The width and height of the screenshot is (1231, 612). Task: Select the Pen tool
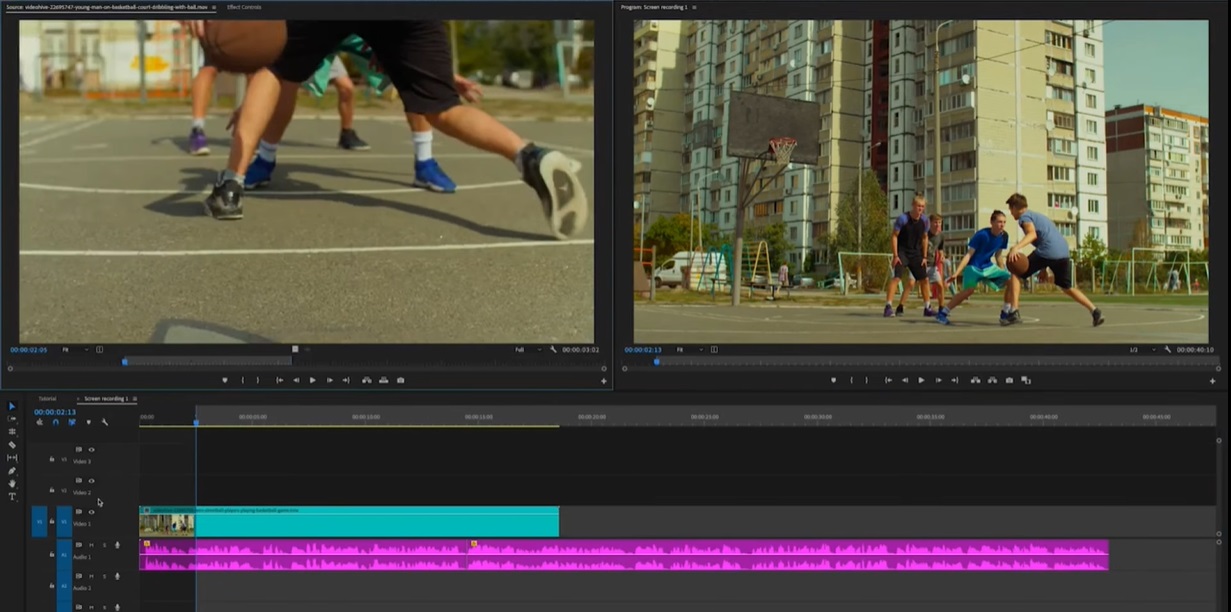click(x=12, y=471)
